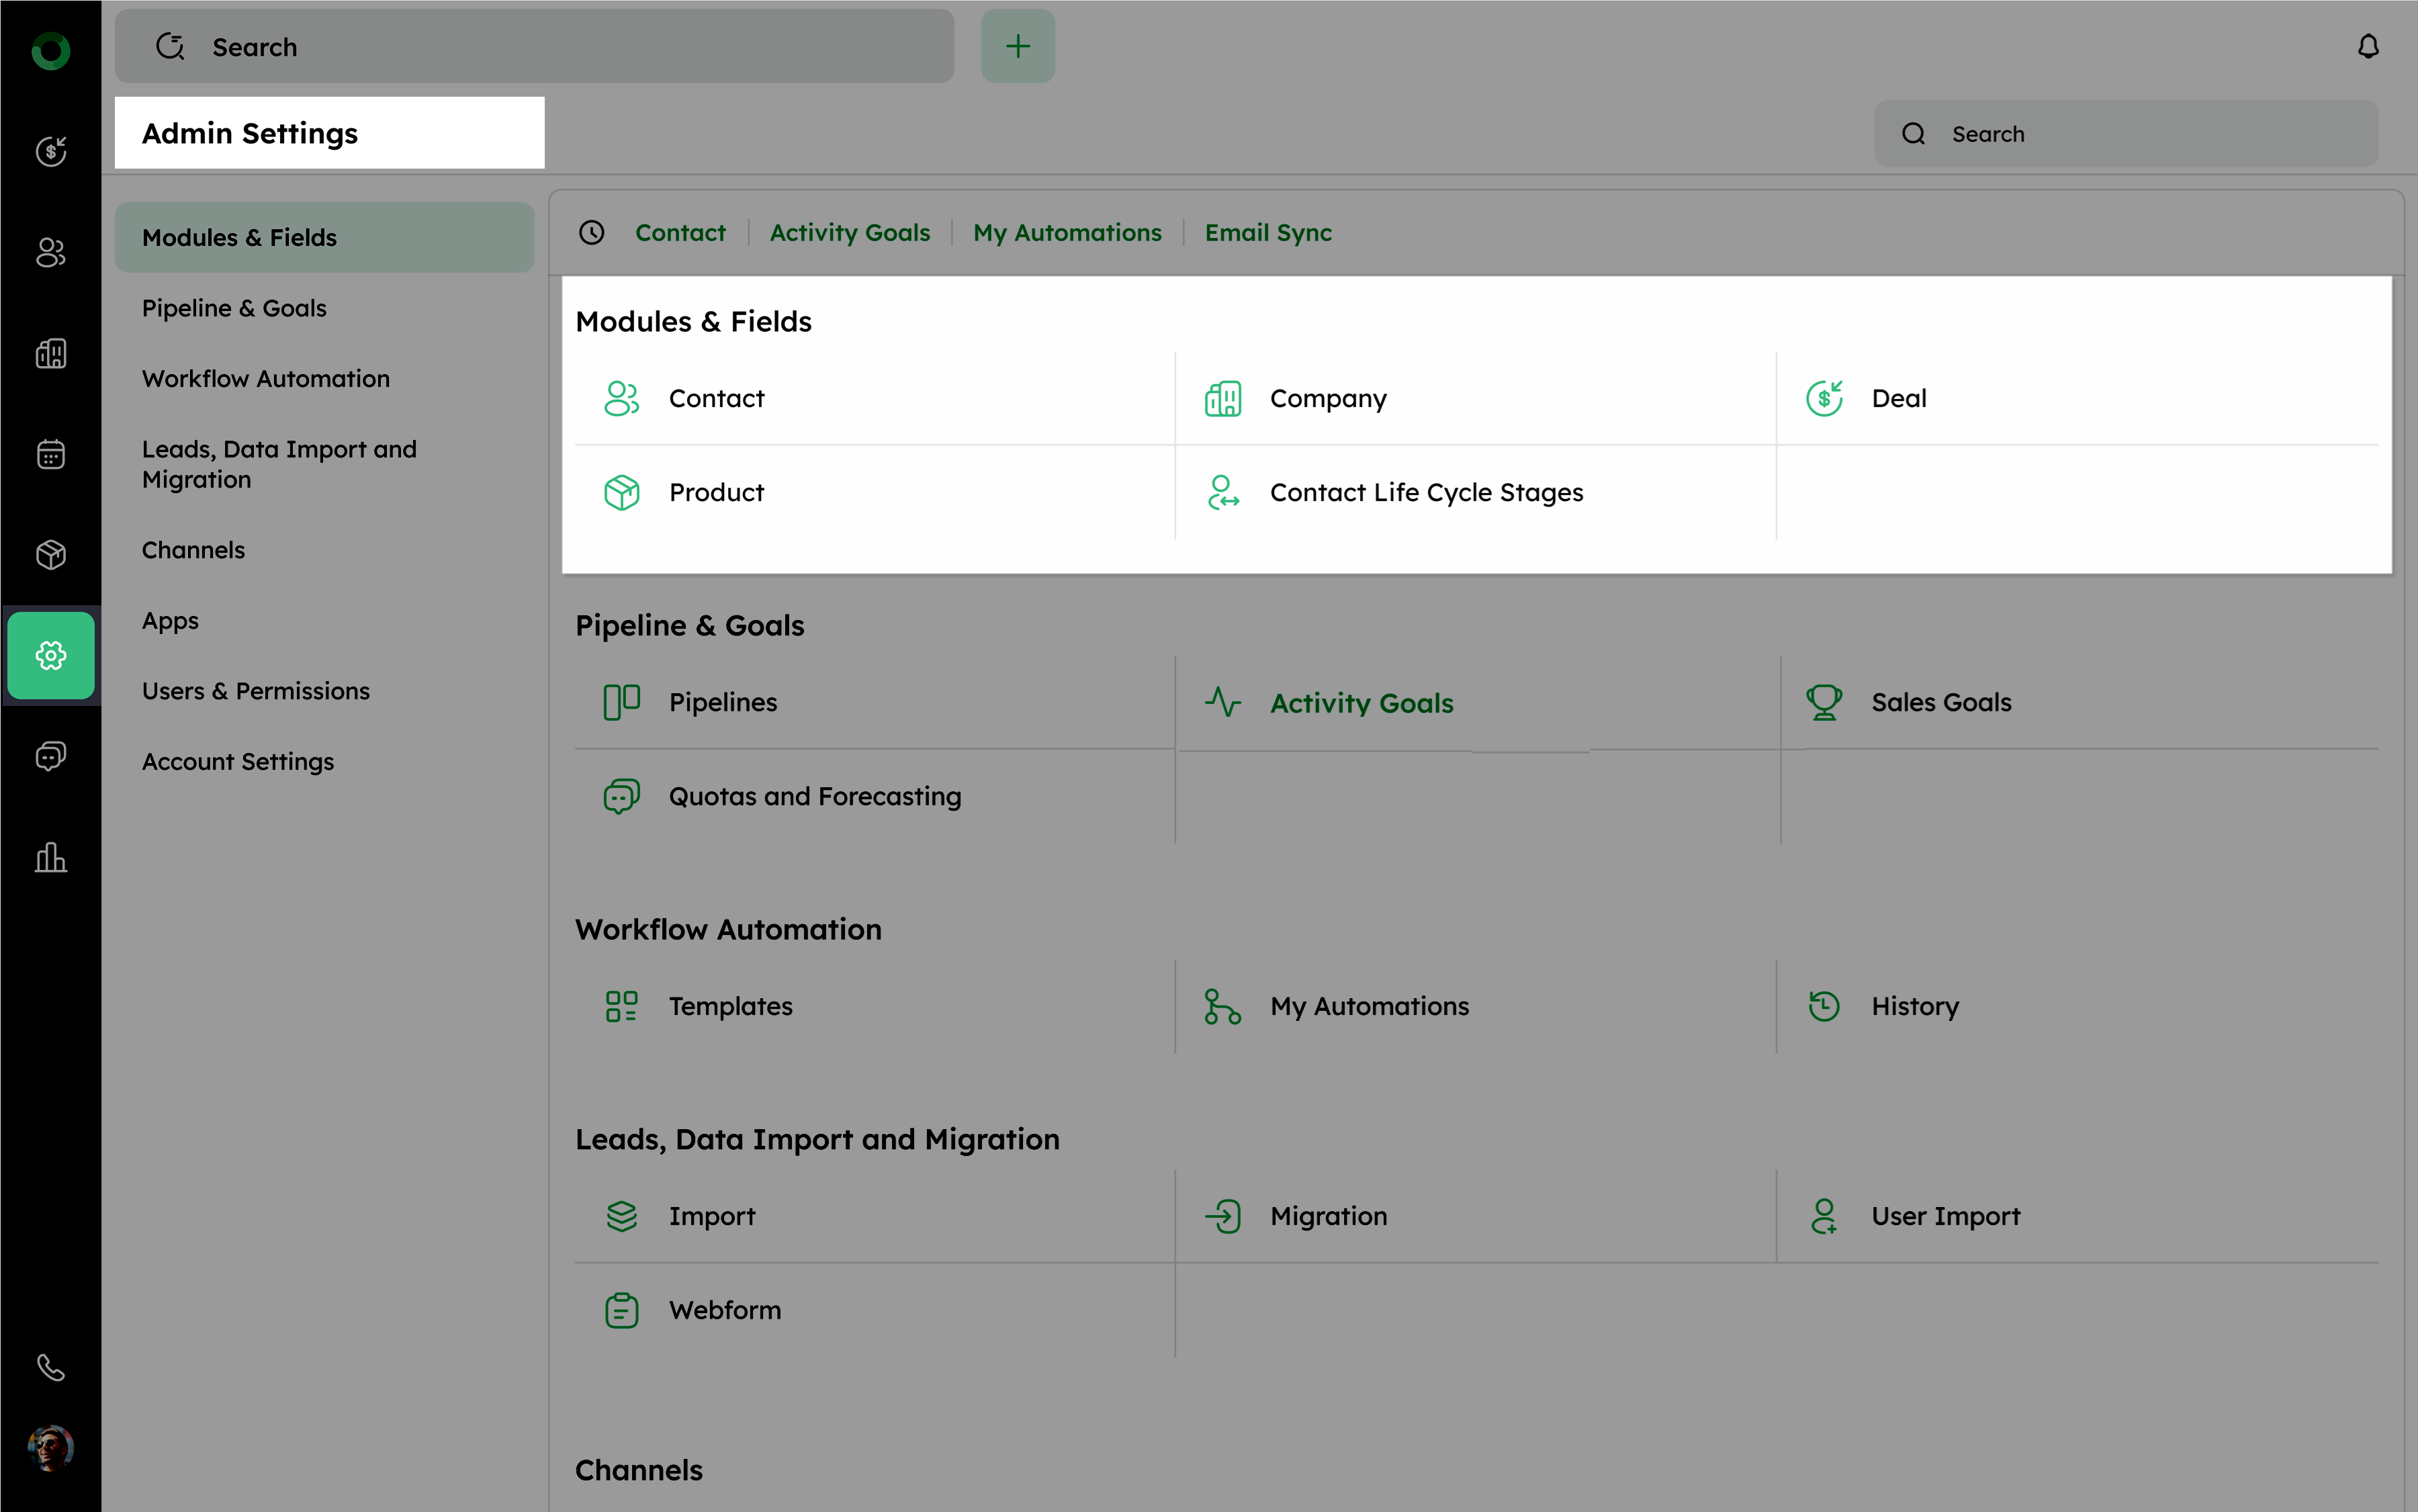
Task: Open My Automations recent link
Action: point(1067,233)
